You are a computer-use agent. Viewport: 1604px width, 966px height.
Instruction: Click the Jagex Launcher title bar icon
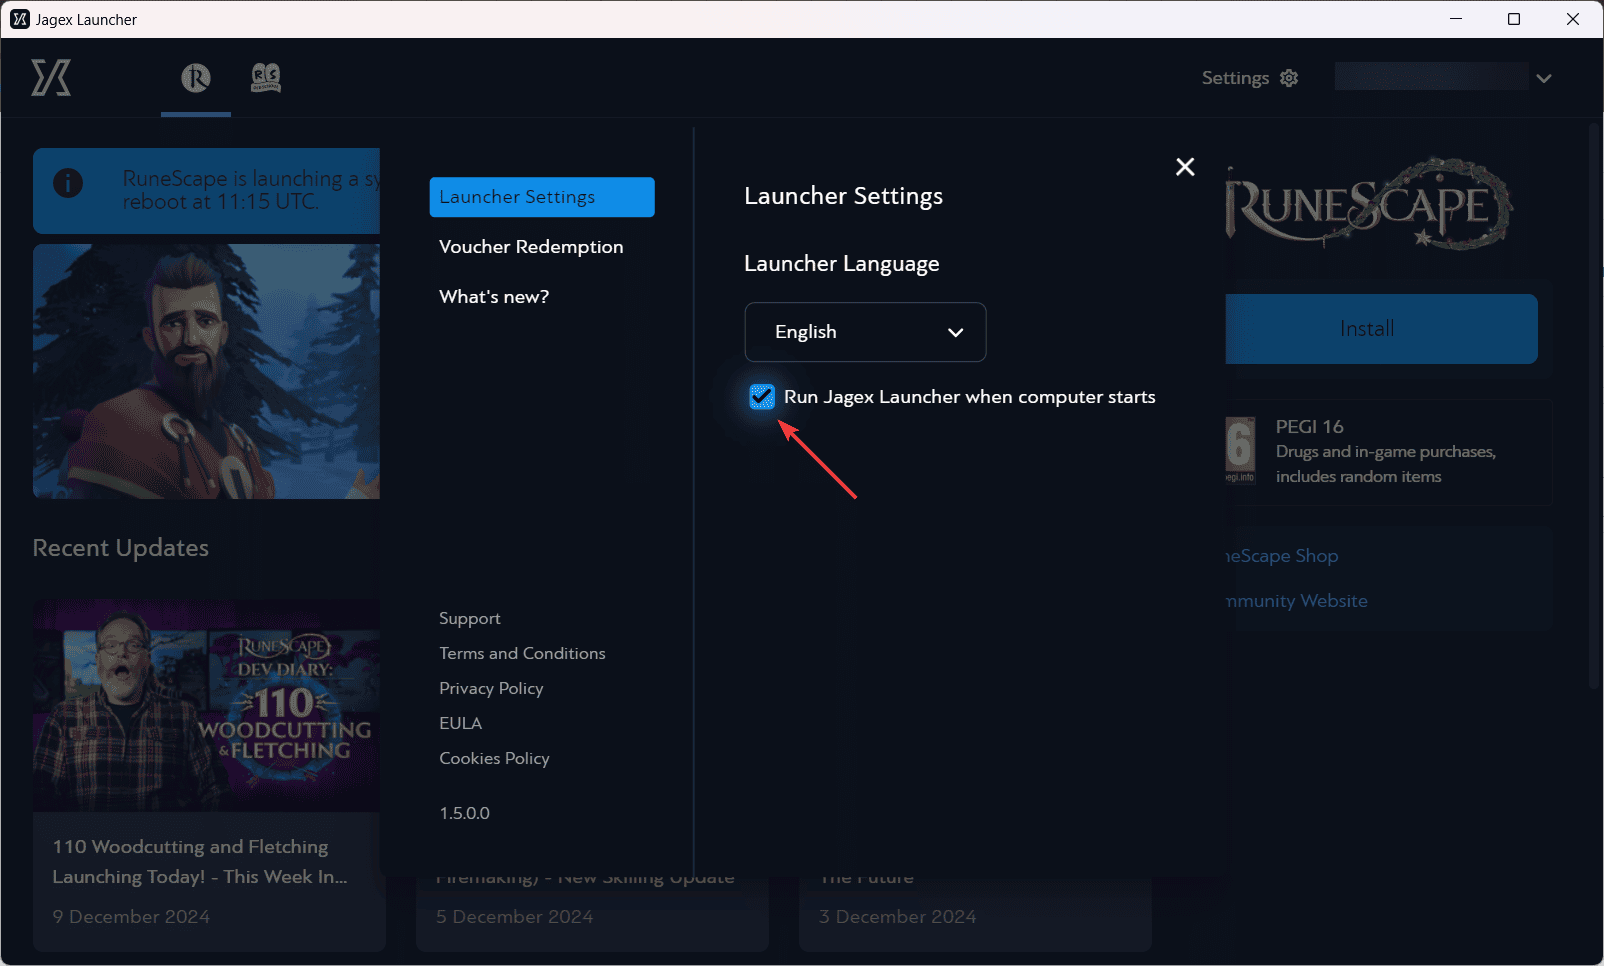pos(20,19)
